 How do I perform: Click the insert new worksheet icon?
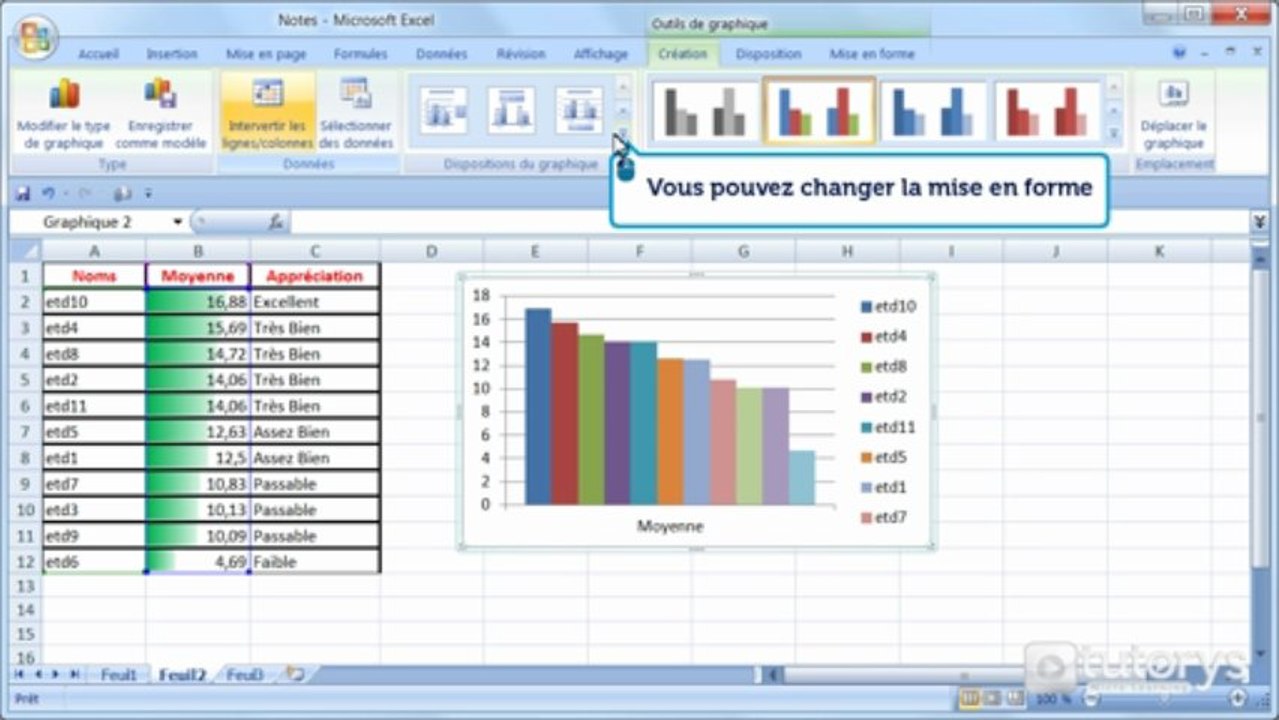295,674
